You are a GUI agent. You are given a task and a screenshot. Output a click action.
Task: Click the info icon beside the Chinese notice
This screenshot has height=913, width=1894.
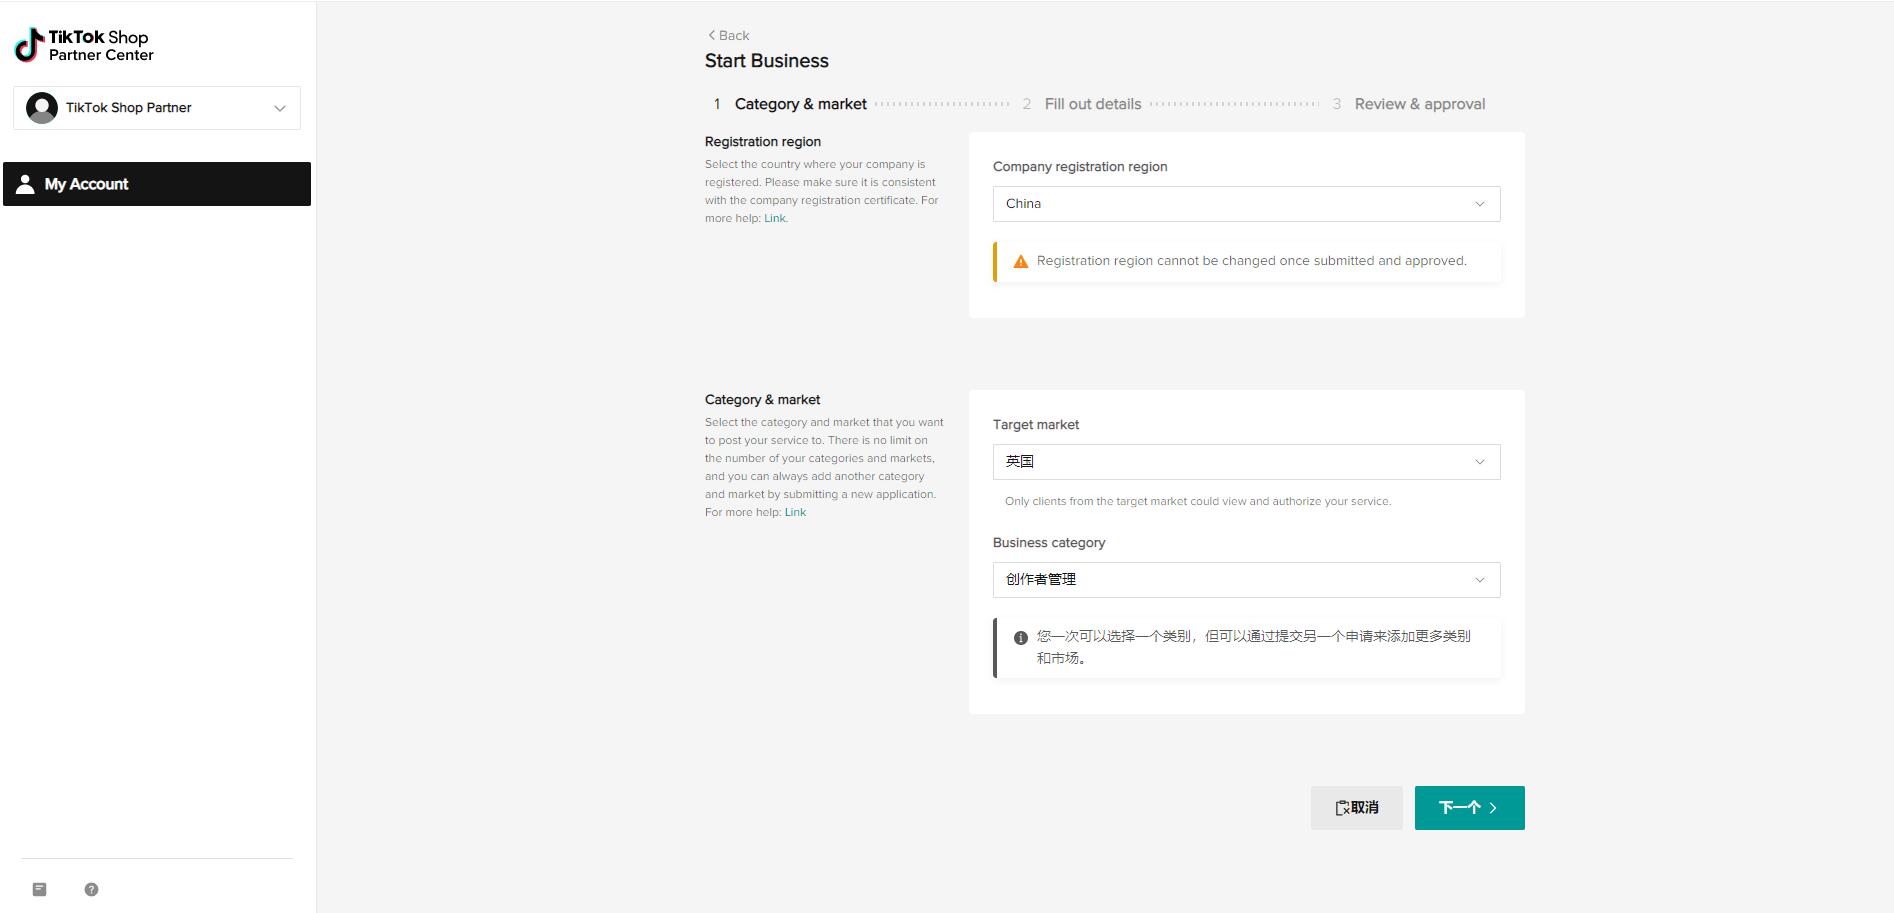[1020, 637]
